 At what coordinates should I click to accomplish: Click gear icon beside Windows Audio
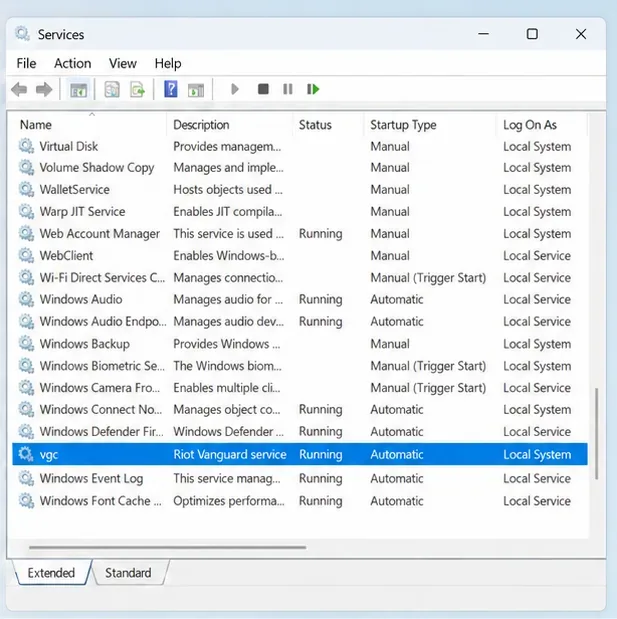point(26,299)
